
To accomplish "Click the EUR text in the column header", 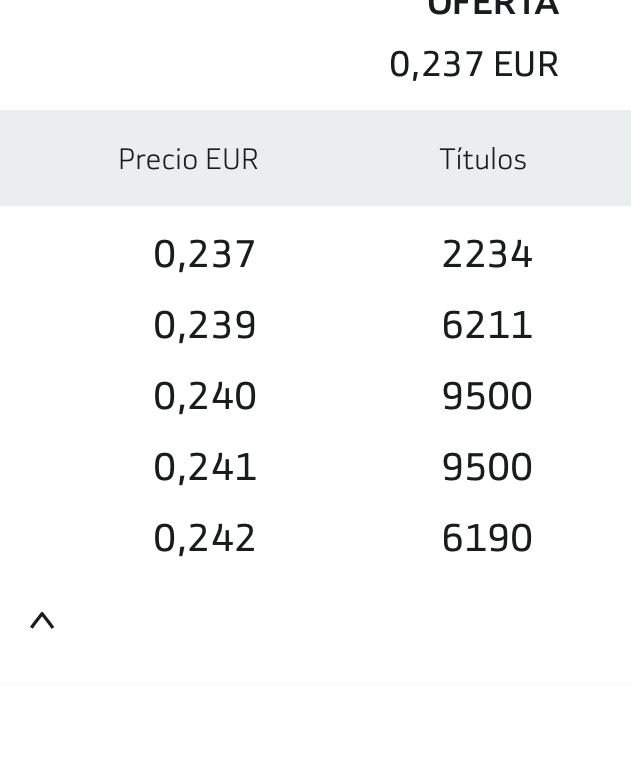I will (x=232, y=158).
